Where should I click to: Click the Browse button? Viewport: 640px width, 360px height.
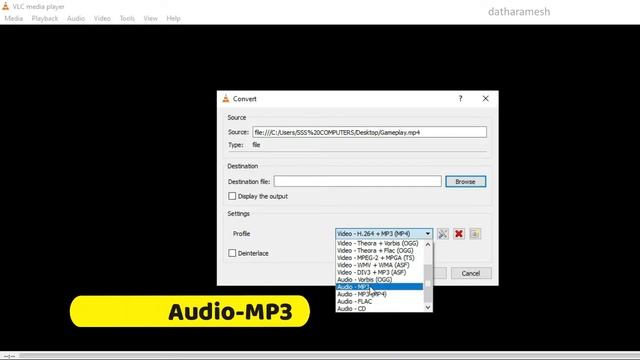point(466,181)
